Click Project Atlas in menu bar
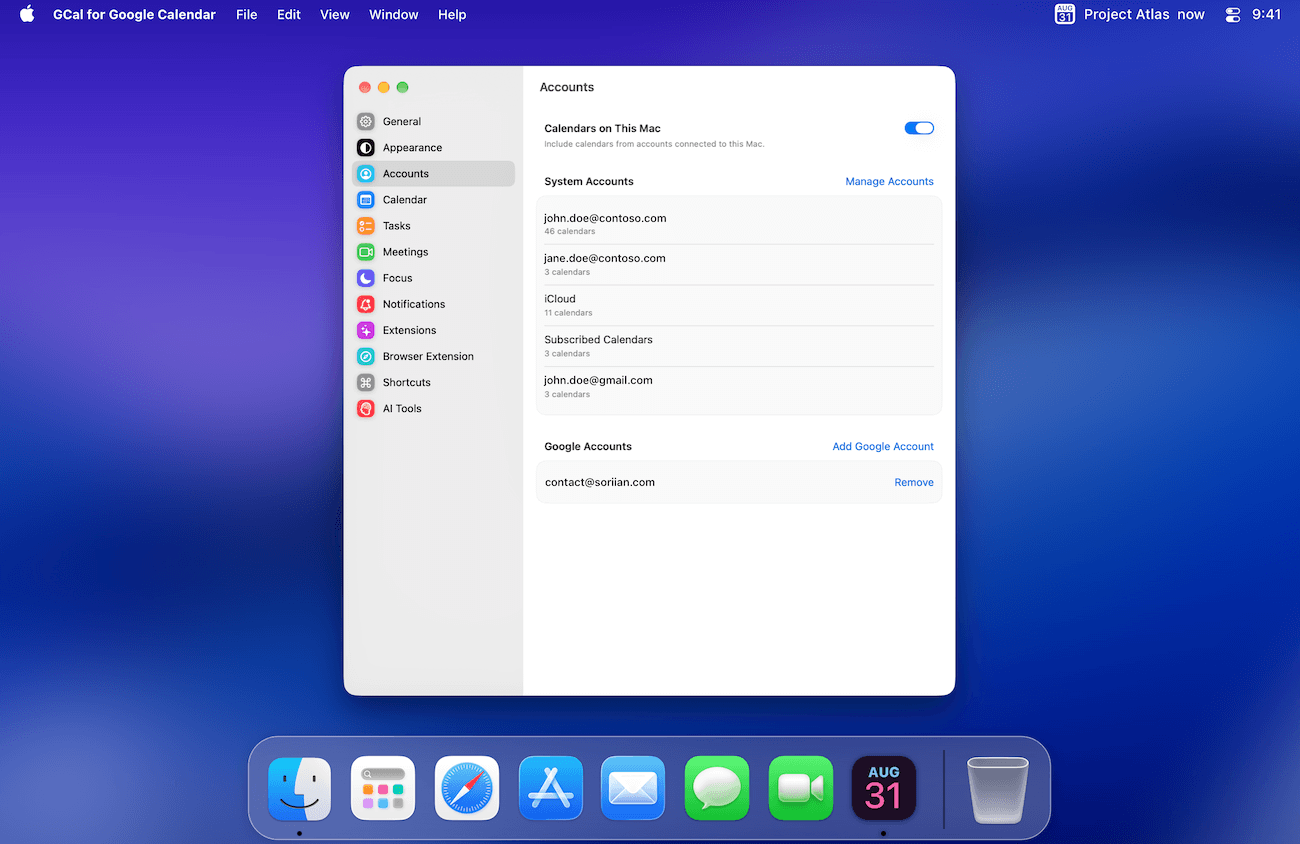This screenshot has height=844, width=1300. (1126, 14)
